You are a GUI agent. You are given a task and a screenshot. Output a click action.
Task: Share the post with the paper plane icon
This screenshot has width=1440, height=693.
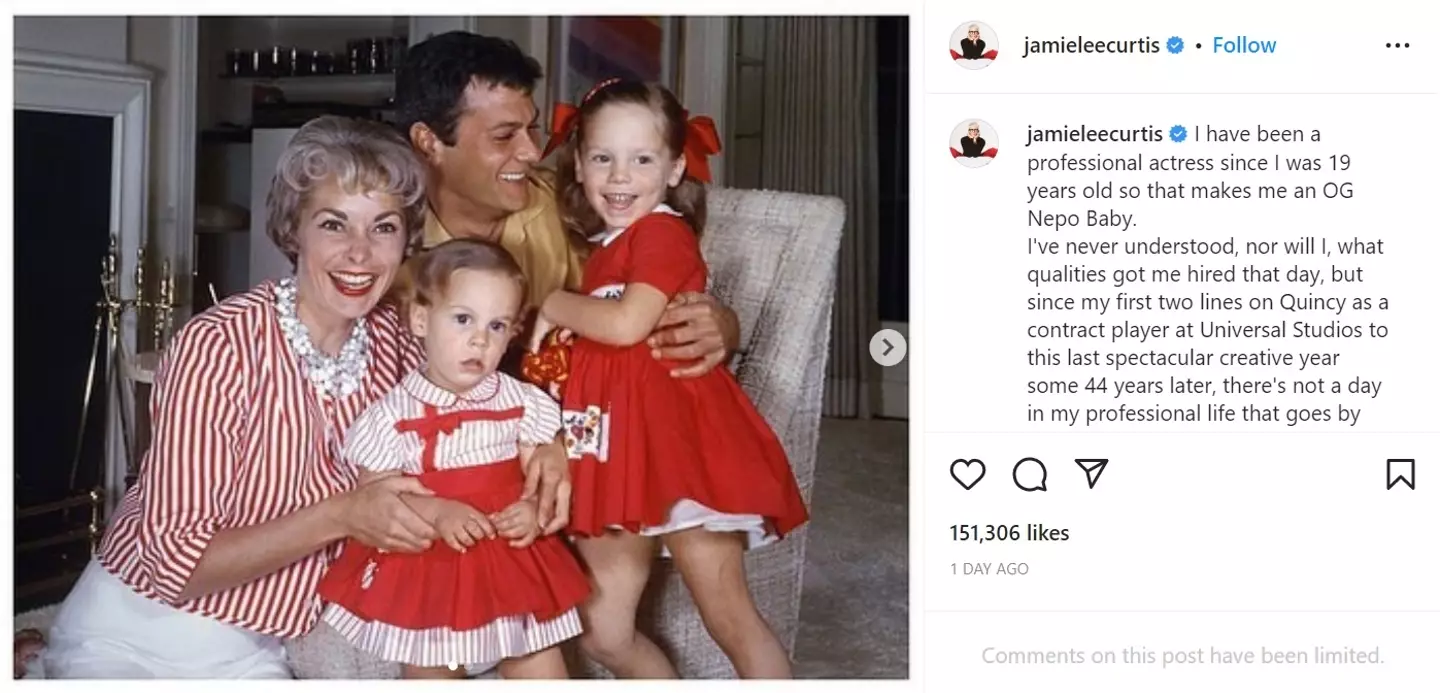pos(1091,474)
